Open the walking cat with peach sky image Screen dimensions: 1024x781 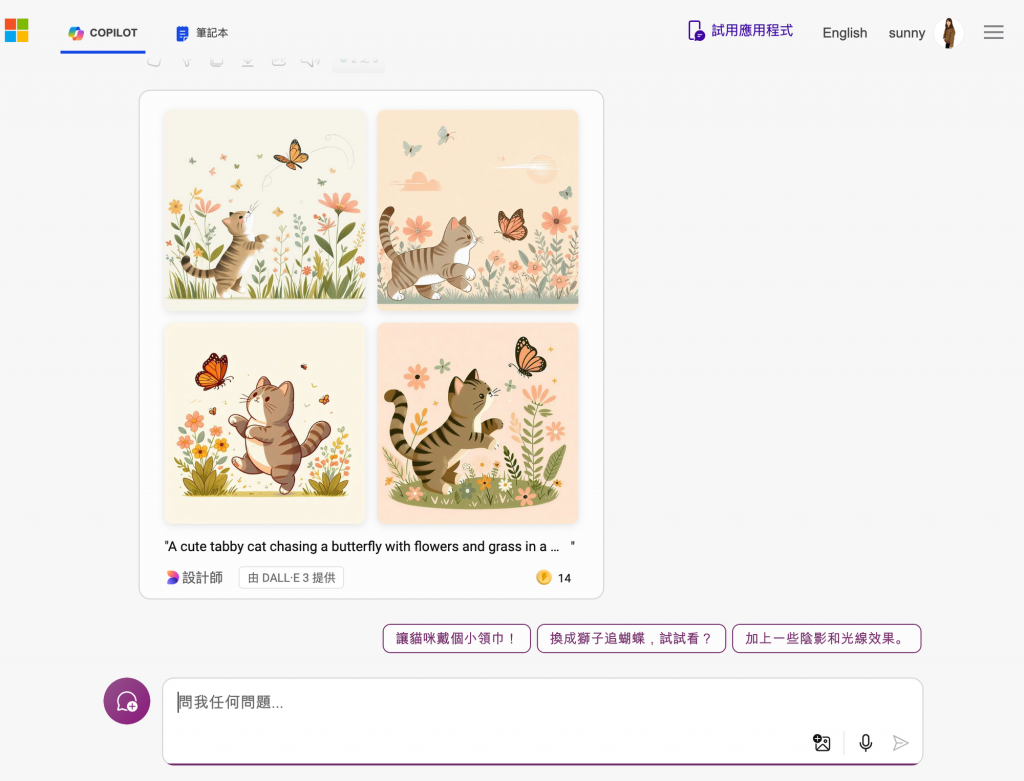pos(477,208)
